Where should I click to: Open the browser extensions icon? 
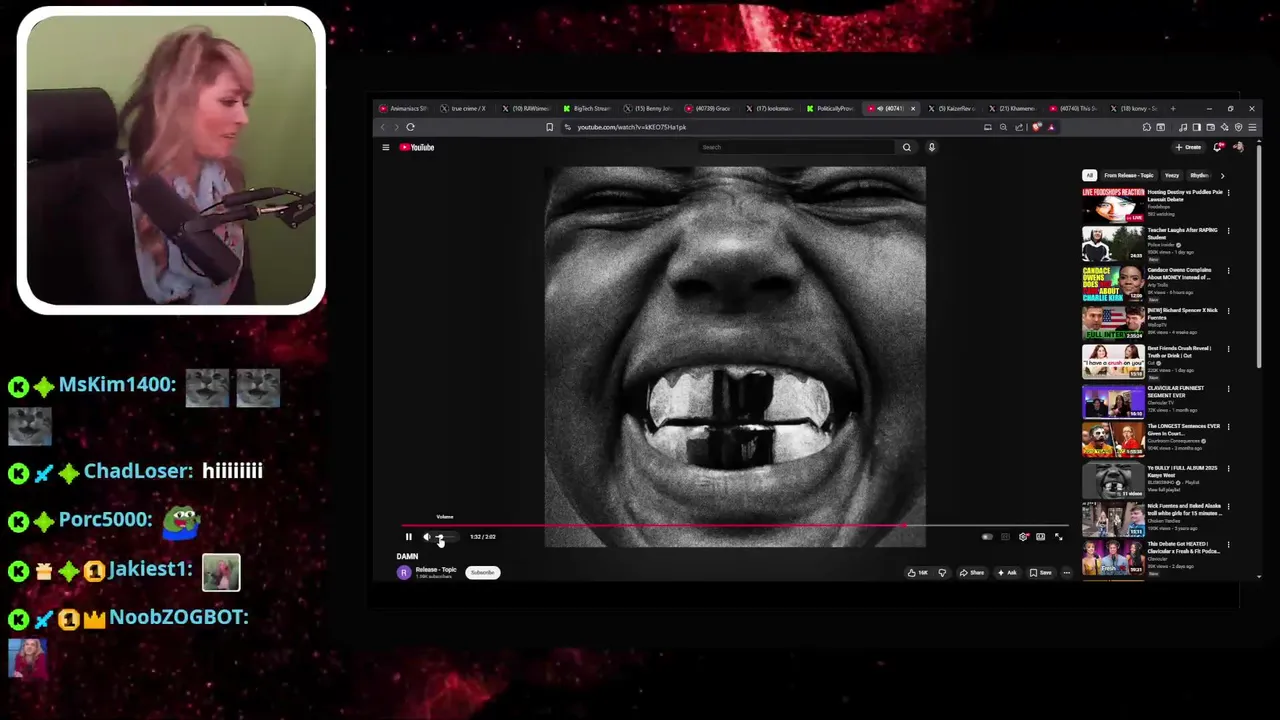(1147, 127)
